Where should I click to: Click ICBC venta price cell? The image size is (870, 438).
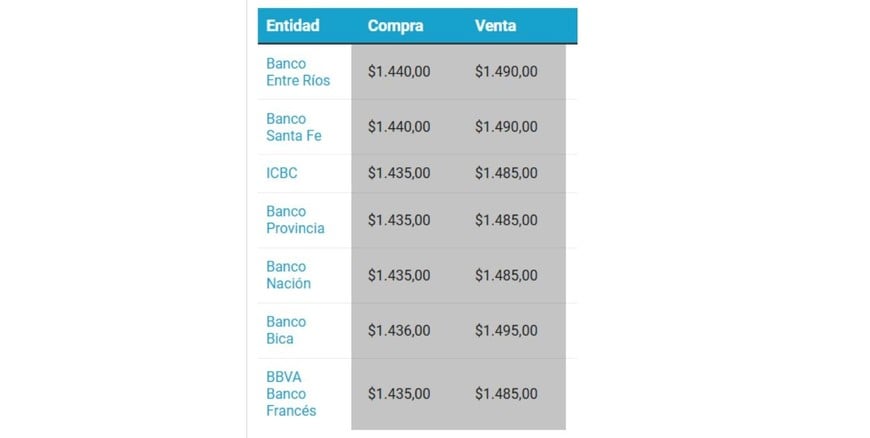pos(506,173)
